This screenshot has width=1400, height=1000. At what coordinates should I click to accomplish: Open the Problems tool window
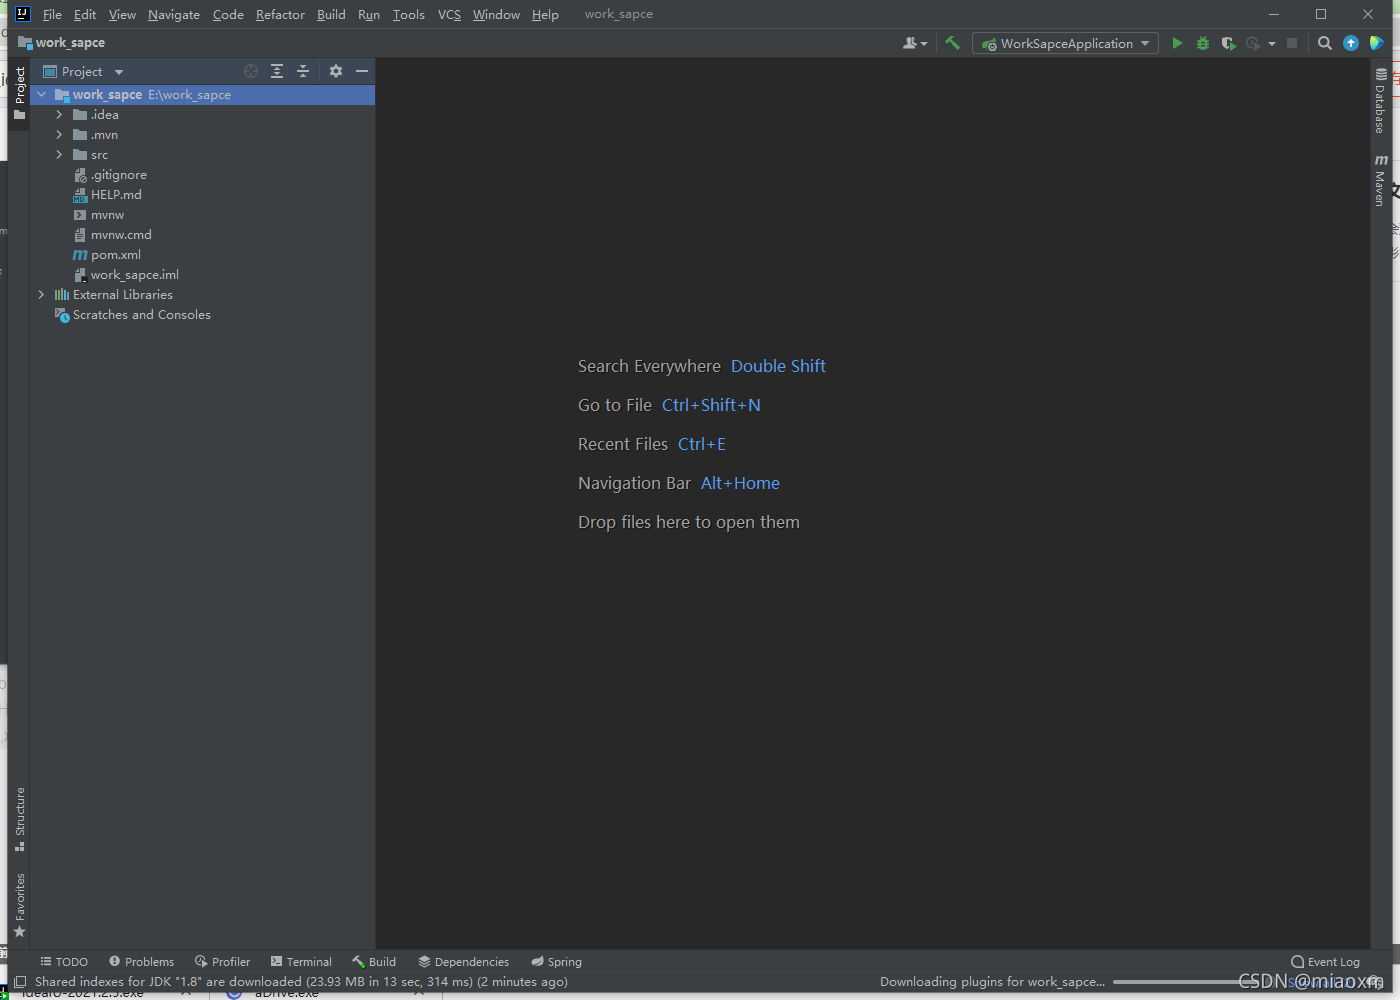[141, 962]
